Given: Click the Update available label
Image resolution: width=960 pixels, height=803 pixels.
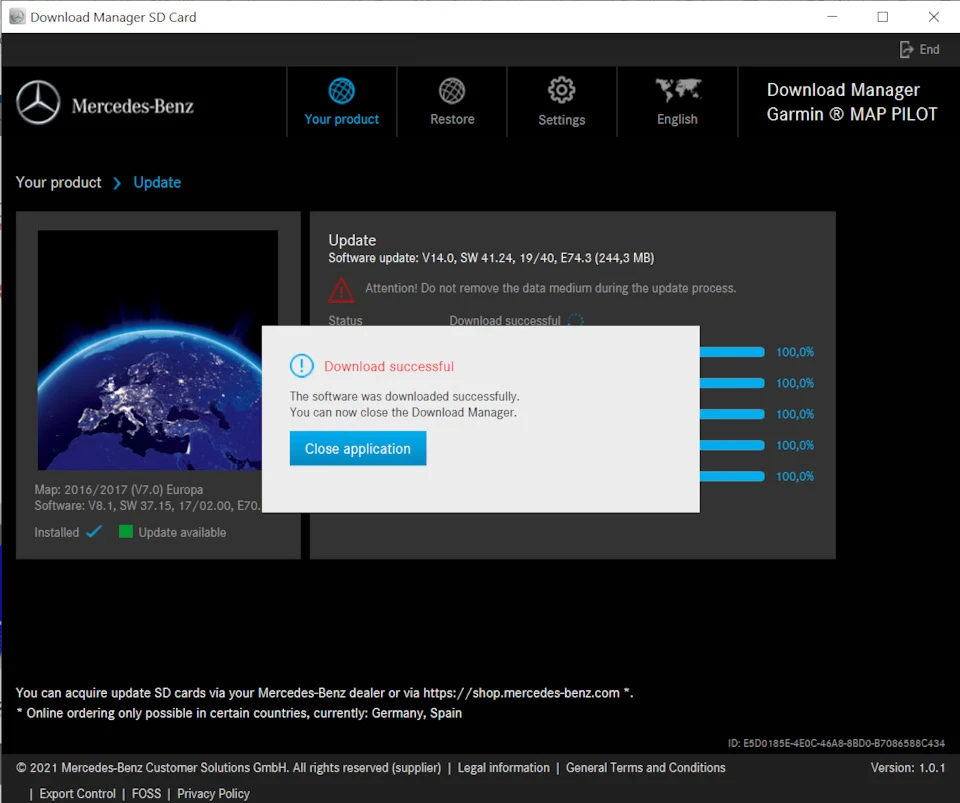Looking at the screenshot, I should [182, 532].
